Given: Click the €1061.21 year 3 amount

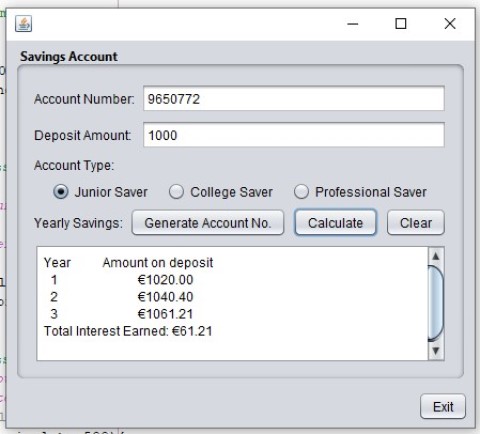Looking at the screenshot, I should pos(165,314).
